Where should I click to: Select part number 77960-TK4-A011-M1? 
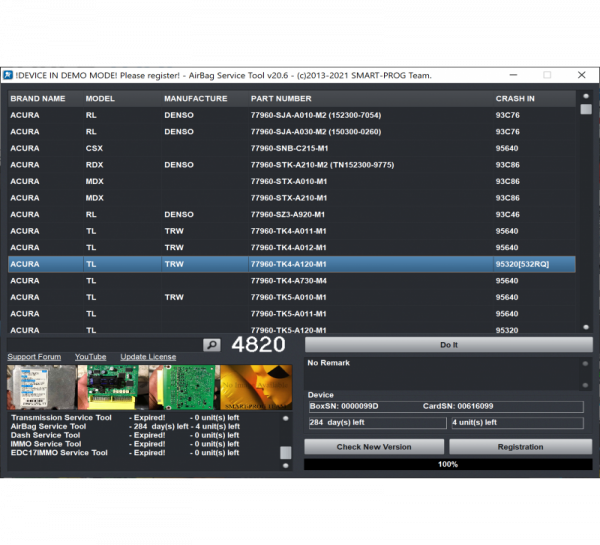[x=289, y=231]
